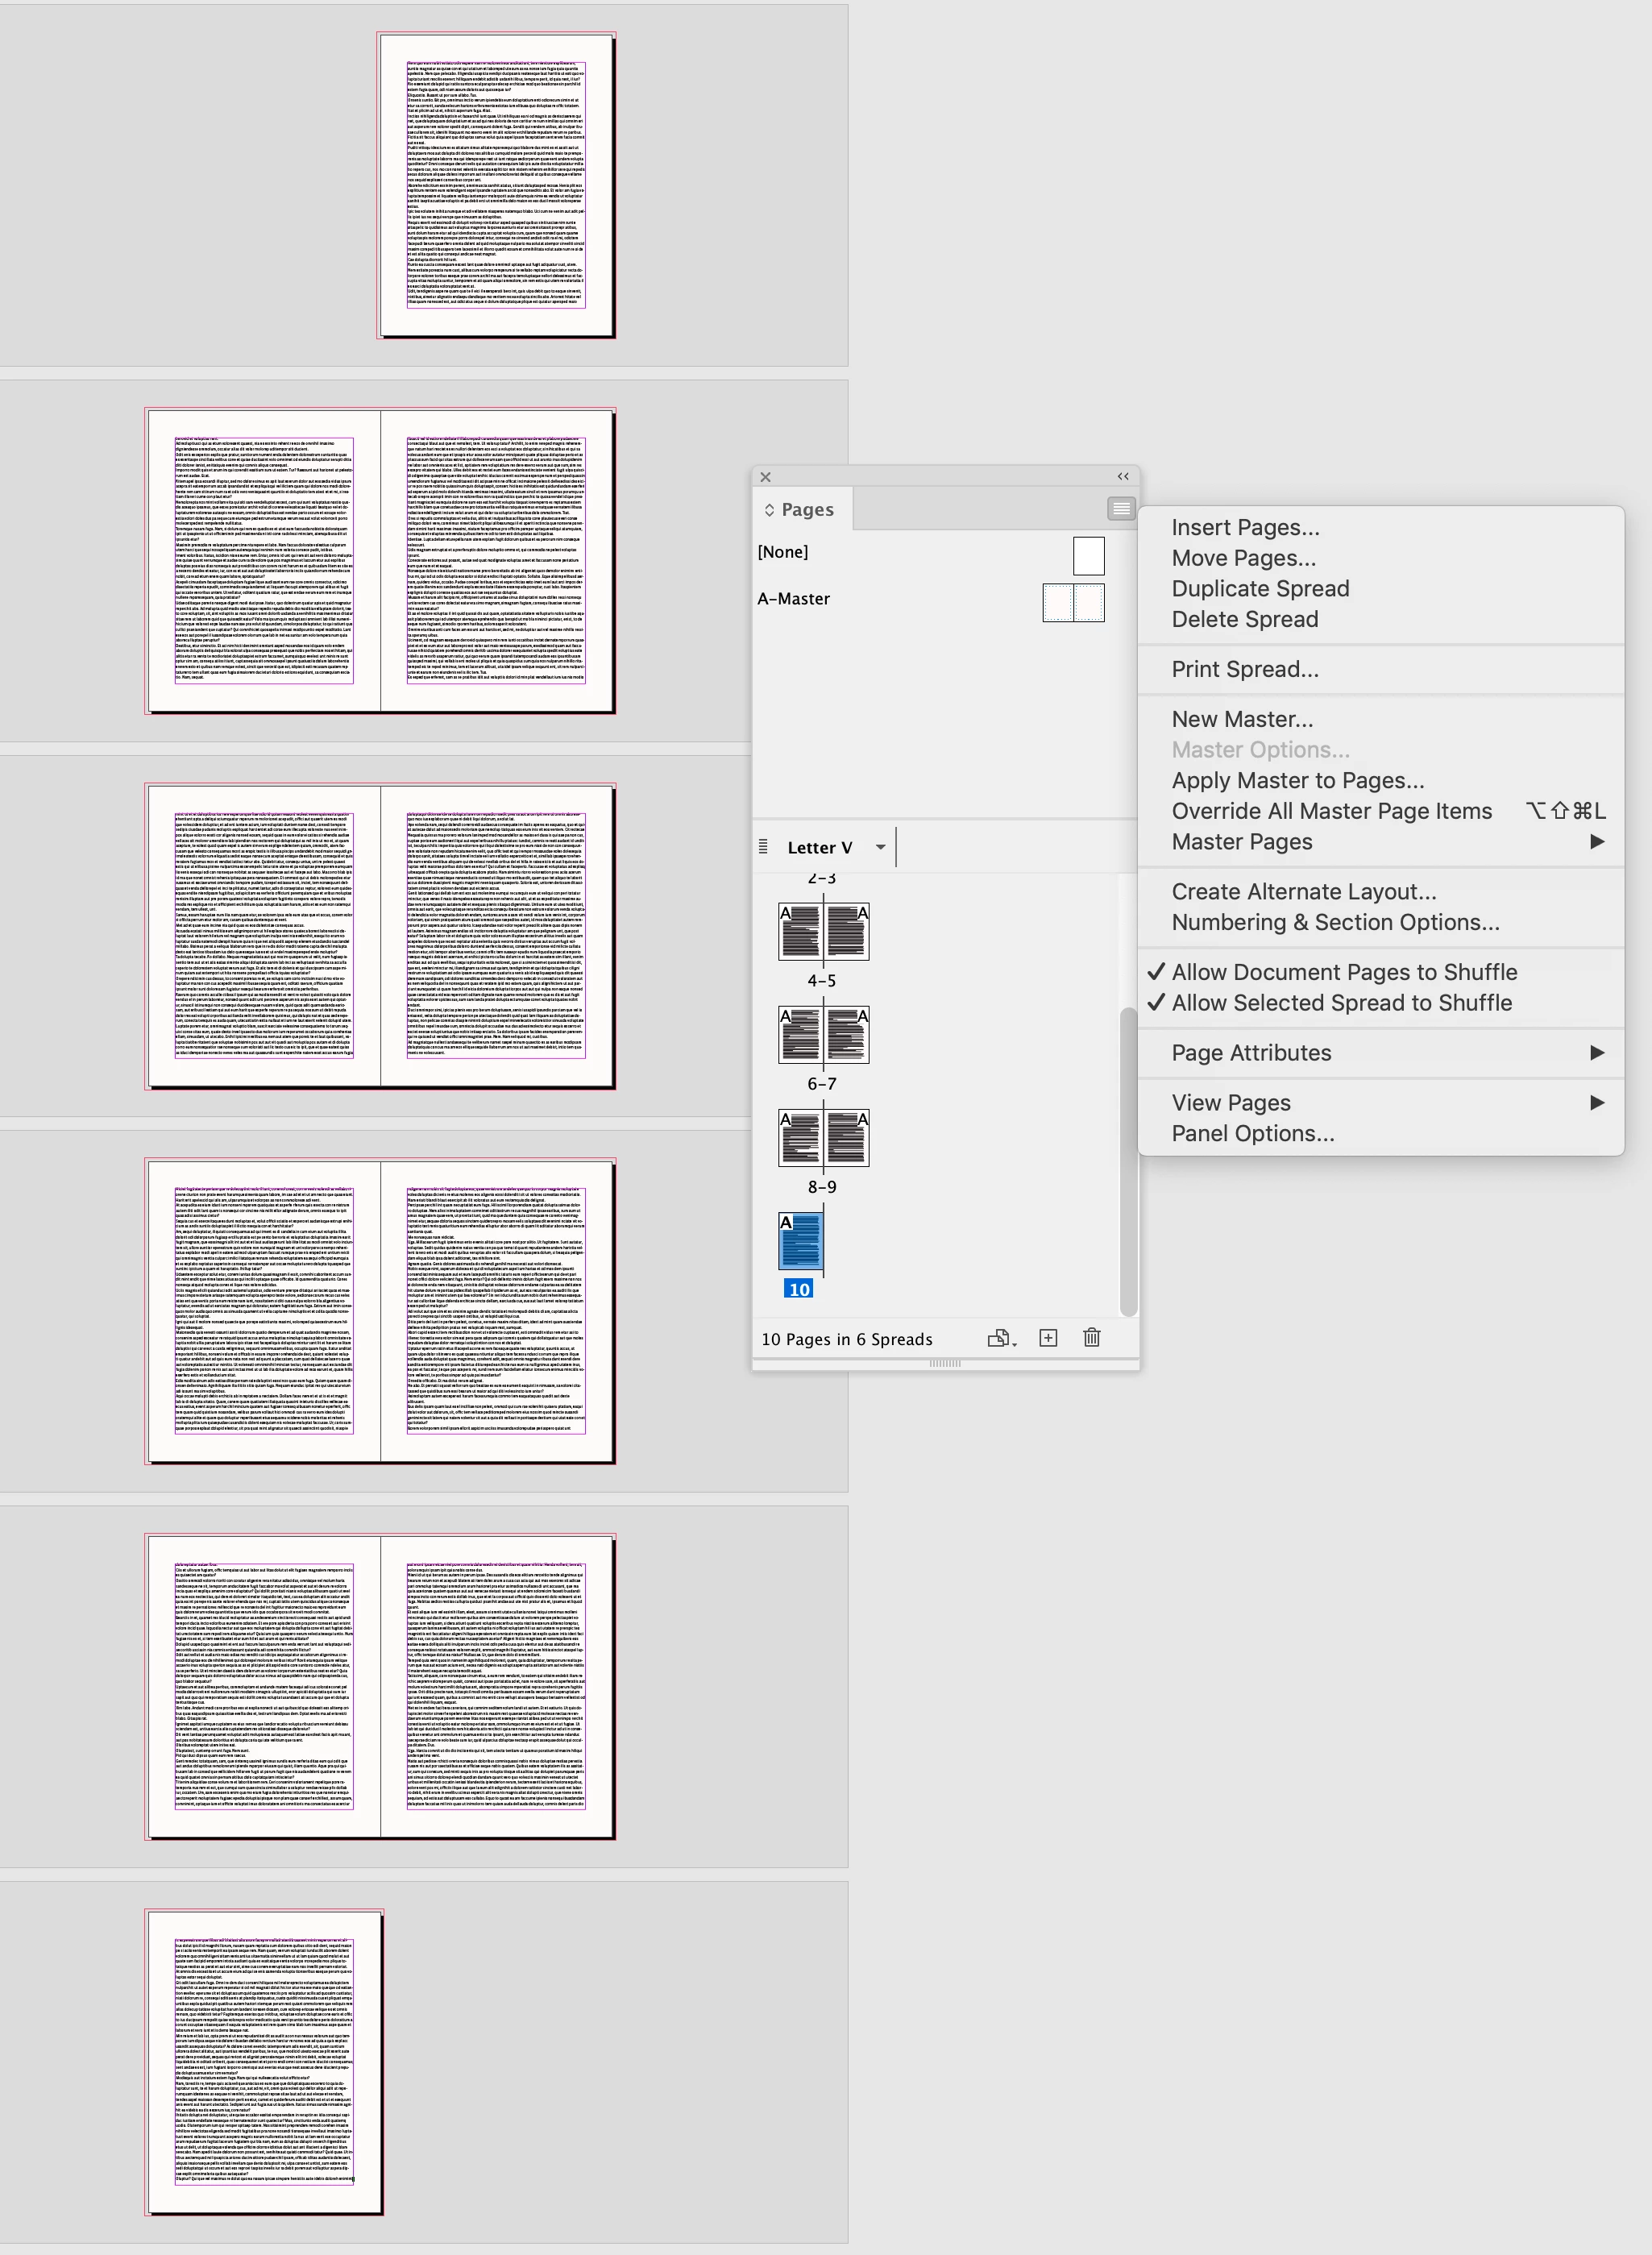This screenshot has height=2255, width=1652.
Task: Click the Pages panel menu icon
Action: pos(1121,509)
